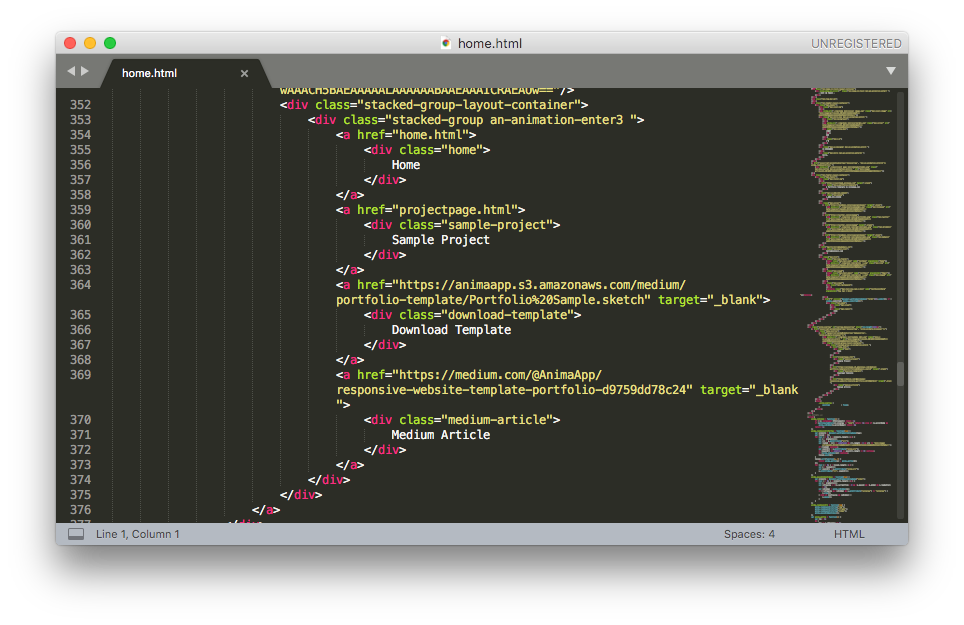
Task: Switch to the home.html tab
Action: 150,73
